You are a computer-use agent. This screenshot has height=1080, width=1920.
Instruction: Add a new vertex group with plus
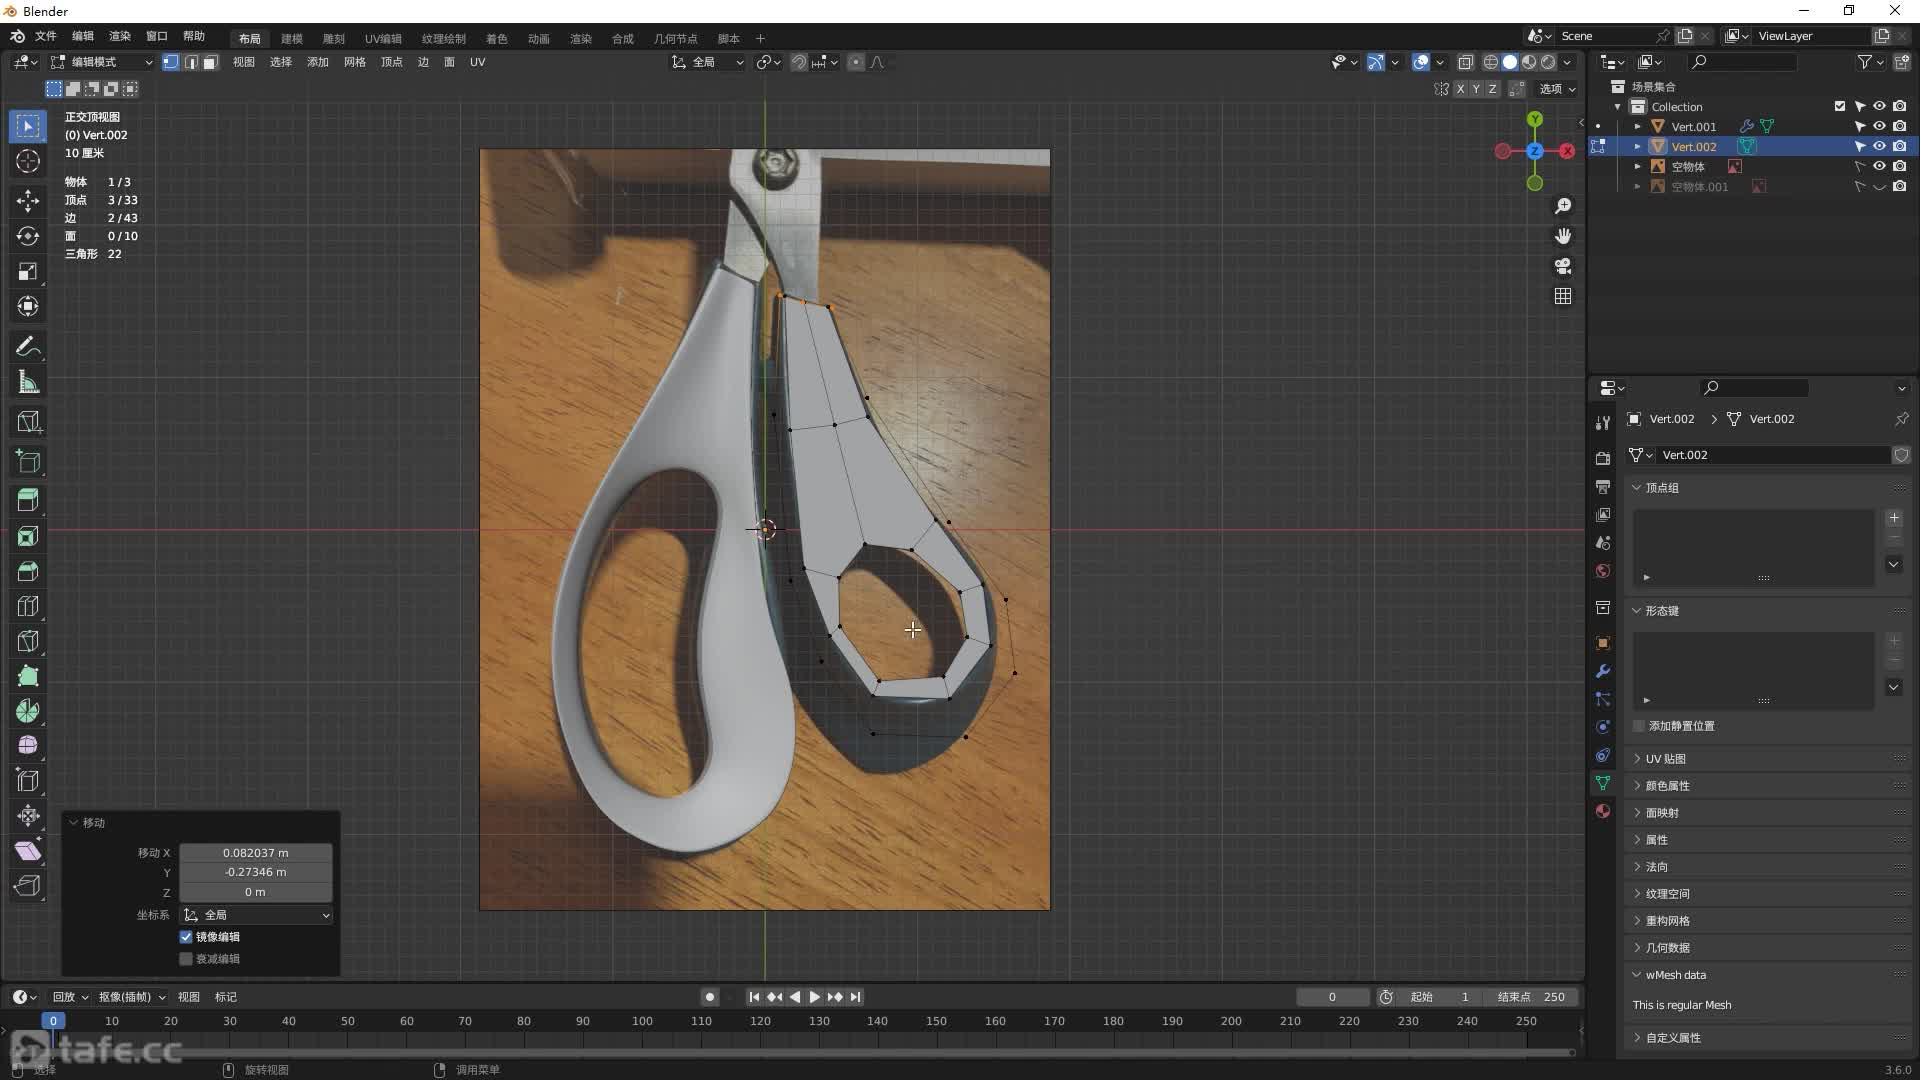tap(1894, 518)
